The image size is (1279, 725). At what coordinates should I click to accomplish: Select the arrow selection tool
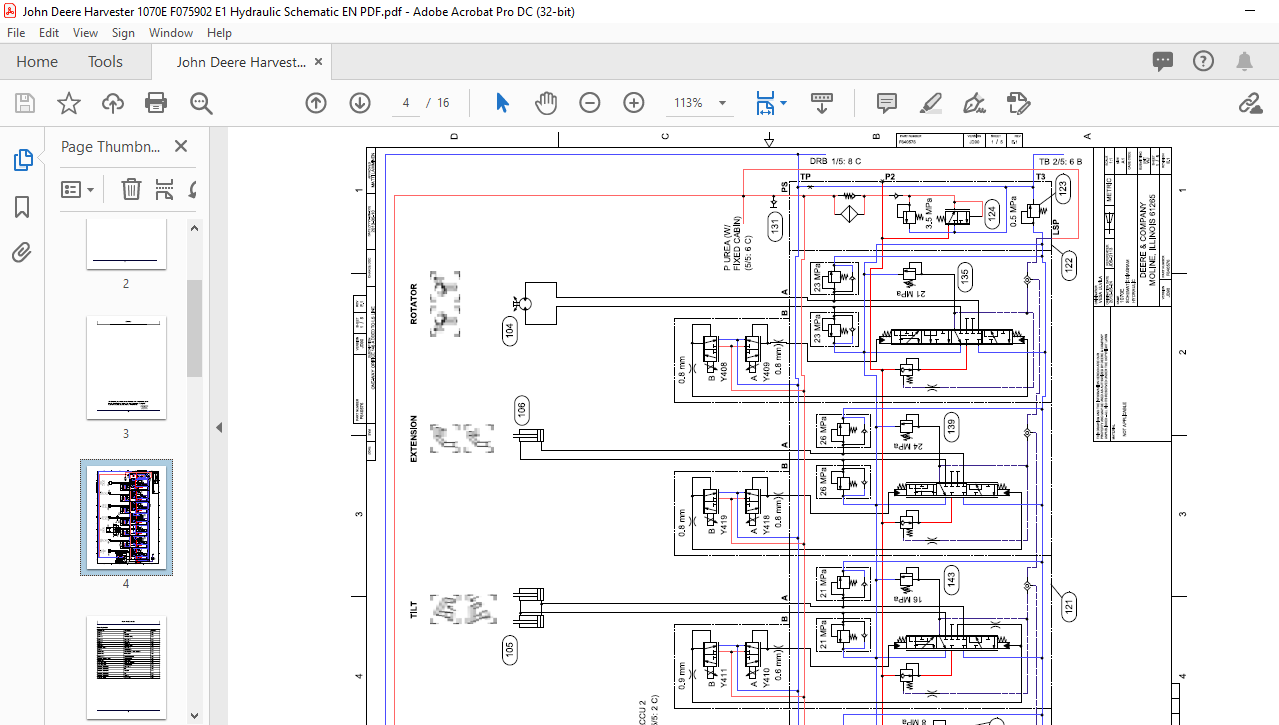[x=502, y=103]
